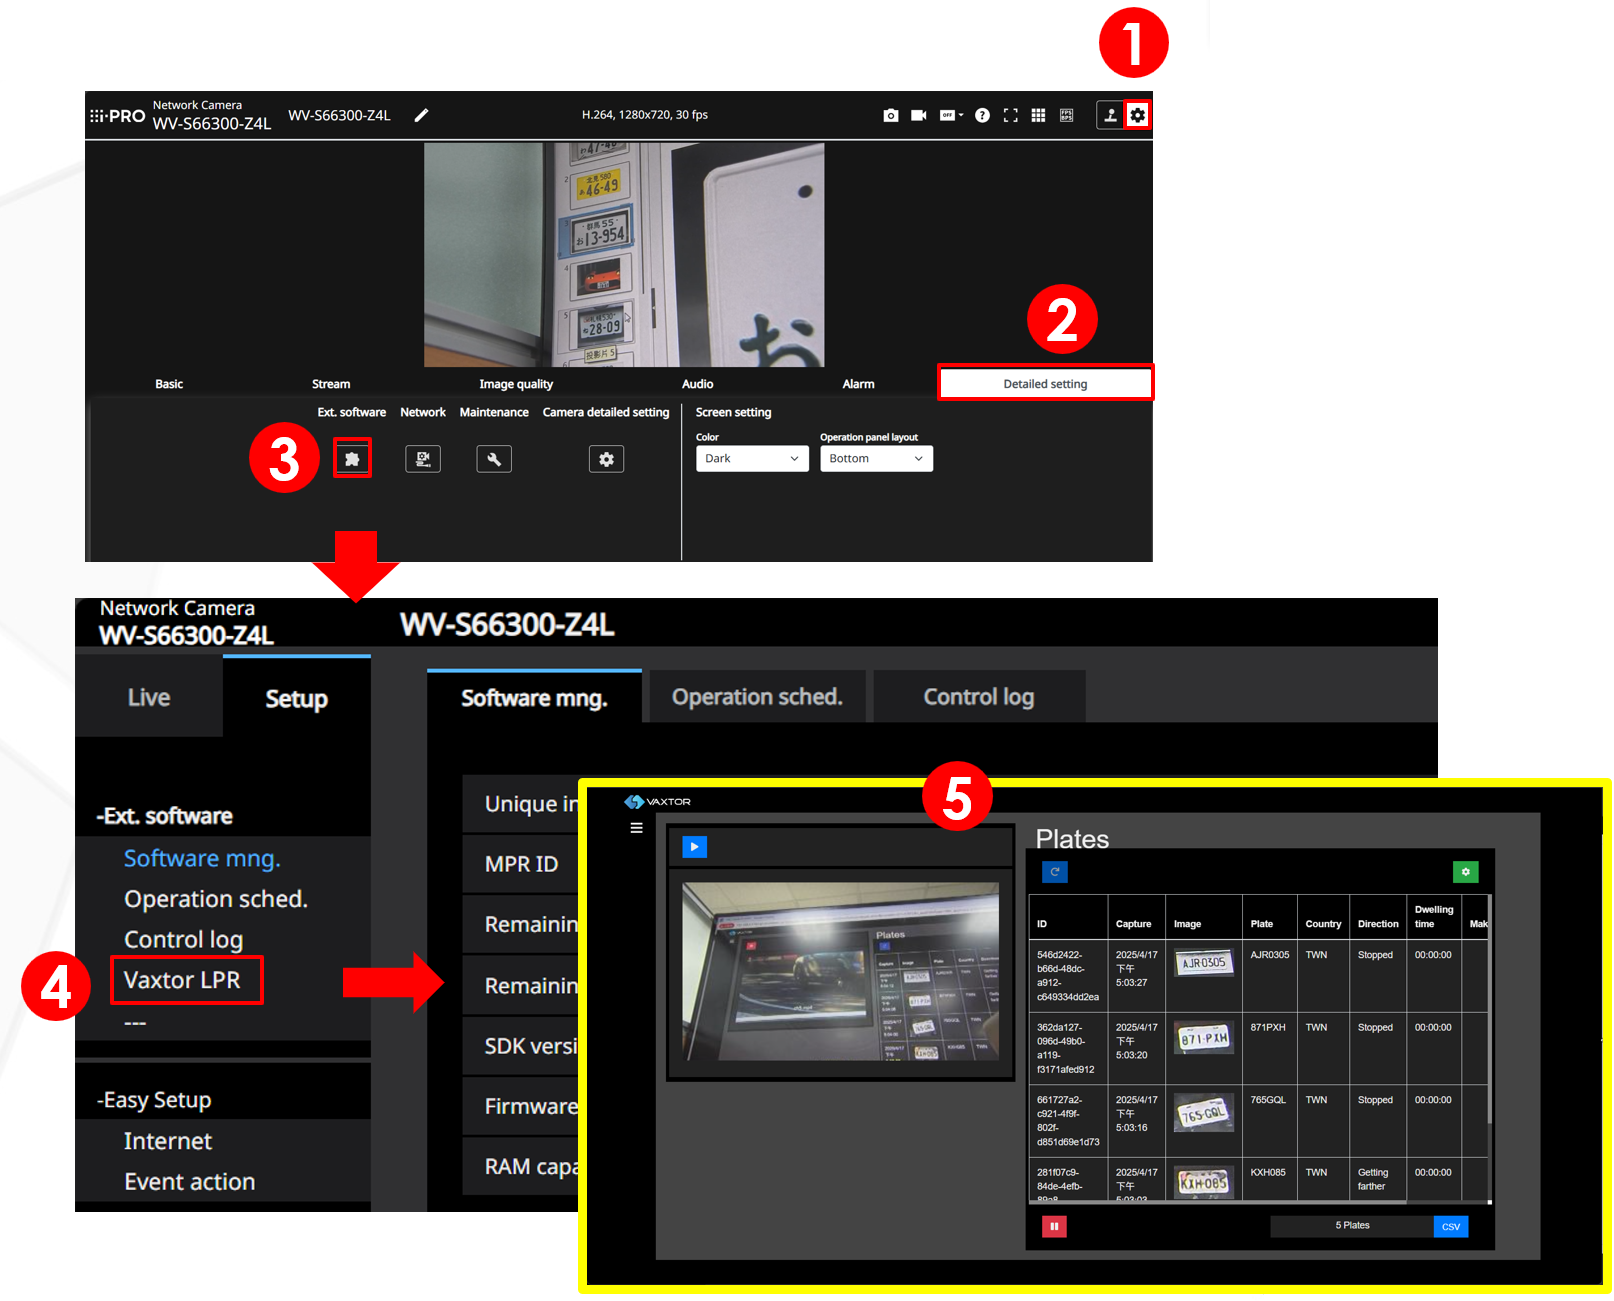Switch to the Live tab

click(149, 698)
